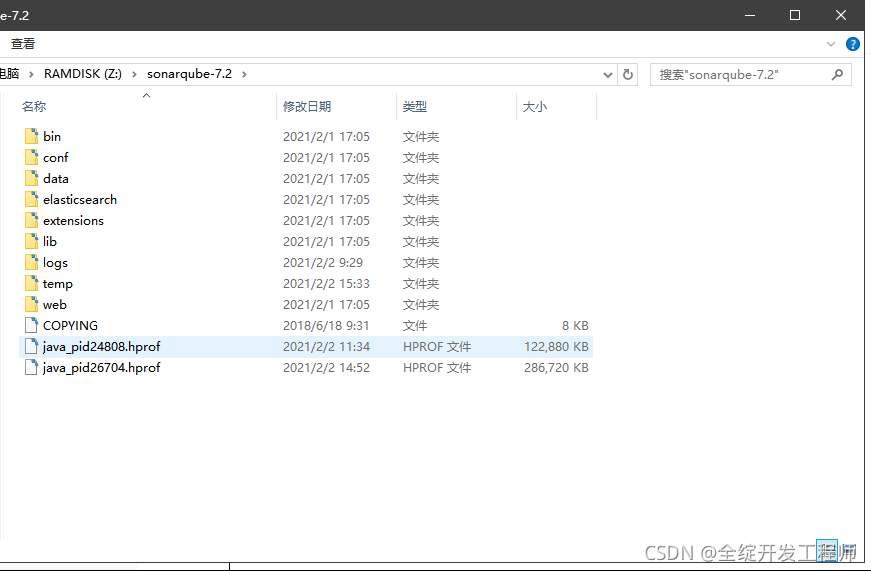The width and height of the screenshot is (871, 571).
Task: Minimize the Explorer window
Action: click(750, 16)
